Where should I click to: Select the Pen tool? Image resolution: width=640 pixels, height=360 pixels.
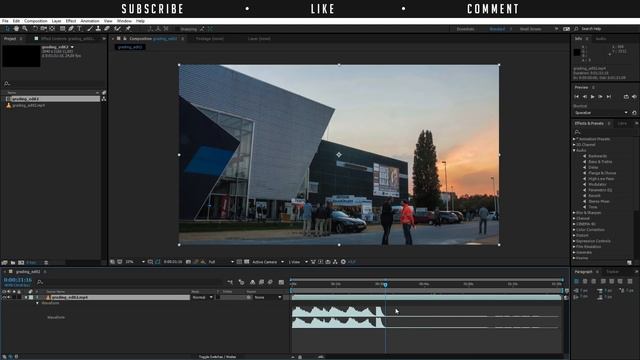pyautogui.click(x=71, y=29)
